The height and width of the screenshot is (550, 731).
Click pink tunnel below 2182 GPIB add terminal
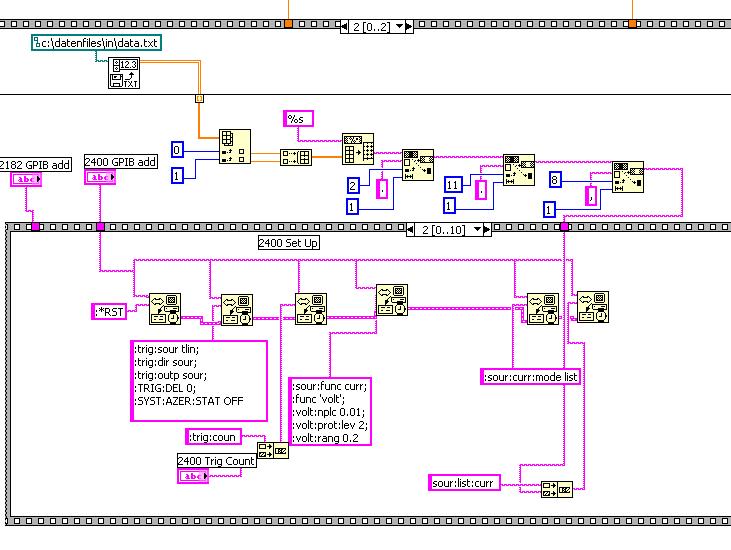[x=35, y=227]
